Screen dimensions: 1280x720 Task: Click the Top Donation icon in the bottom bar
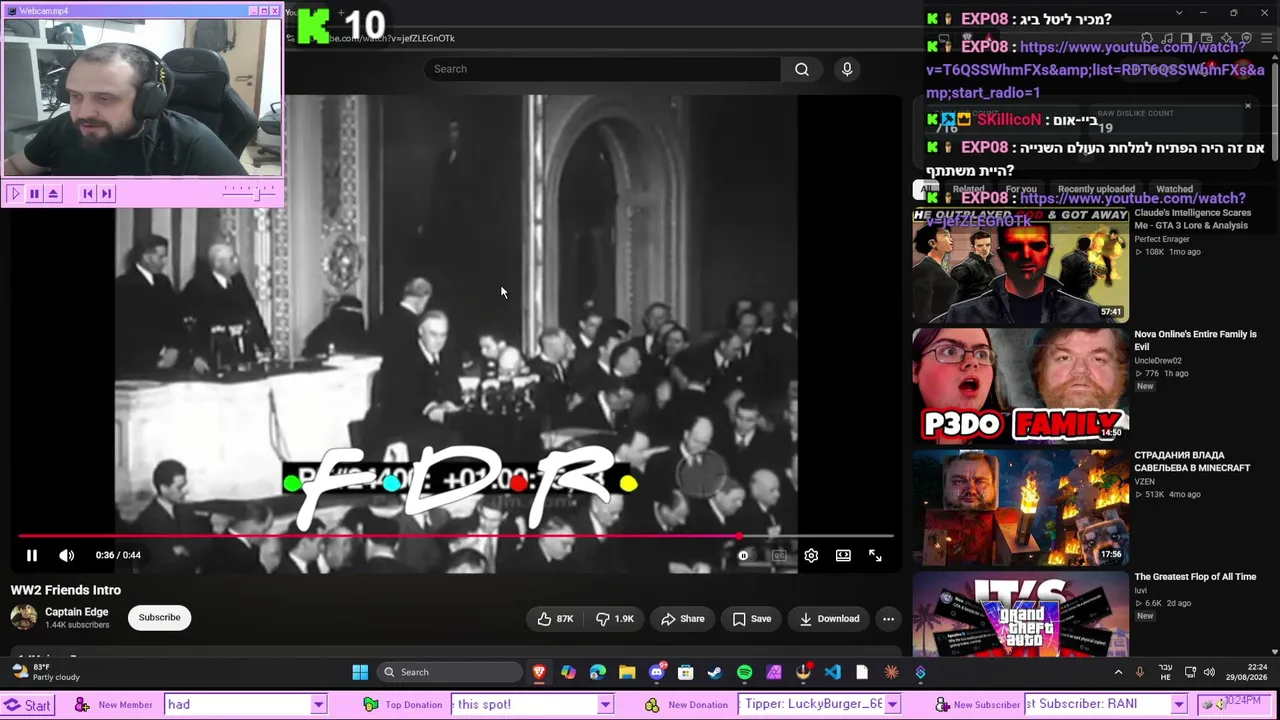(370, 705)
